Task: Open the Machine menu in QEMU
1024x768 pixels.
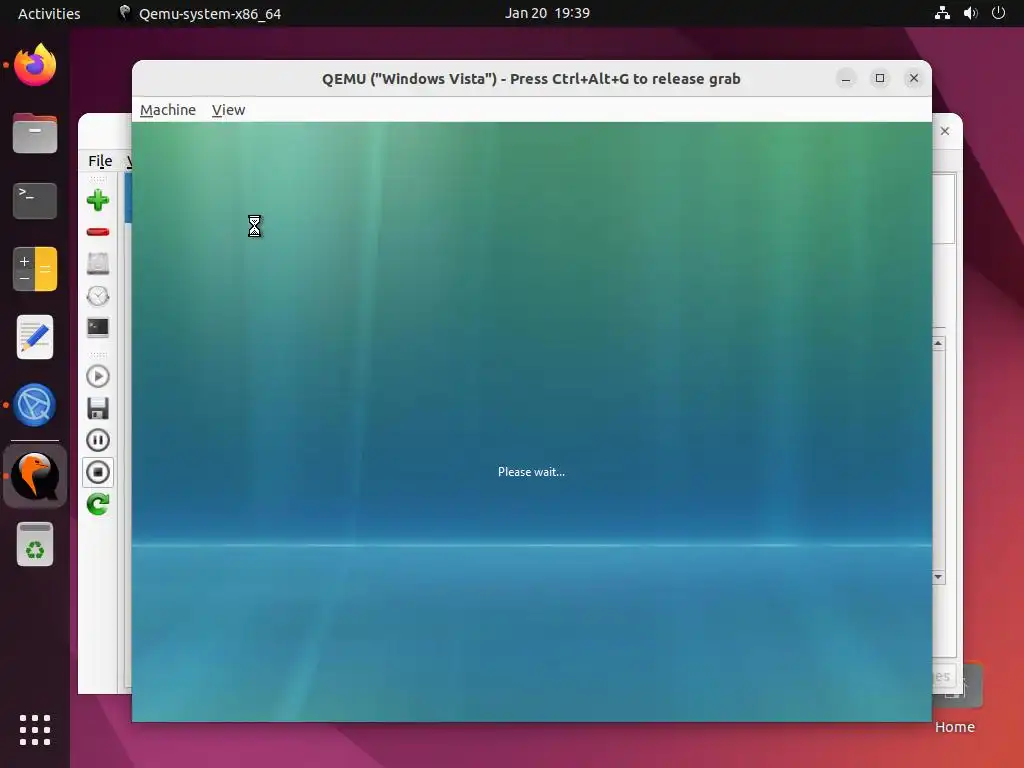Action: pos(168,110)
